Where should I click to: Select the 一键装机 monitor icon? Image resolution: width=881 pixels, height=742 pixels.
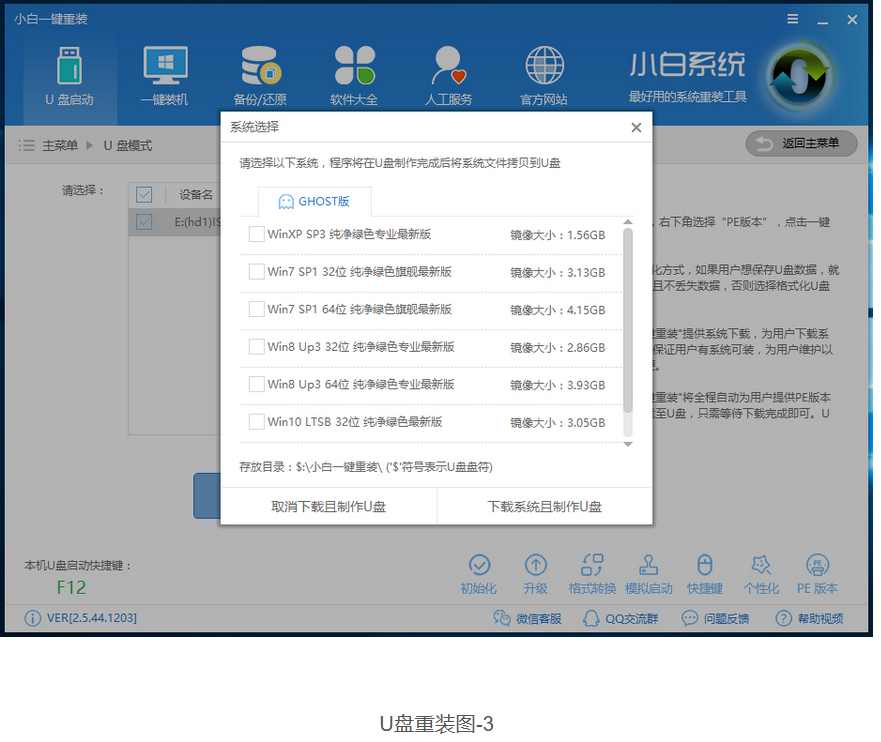[x=165, y=66]
